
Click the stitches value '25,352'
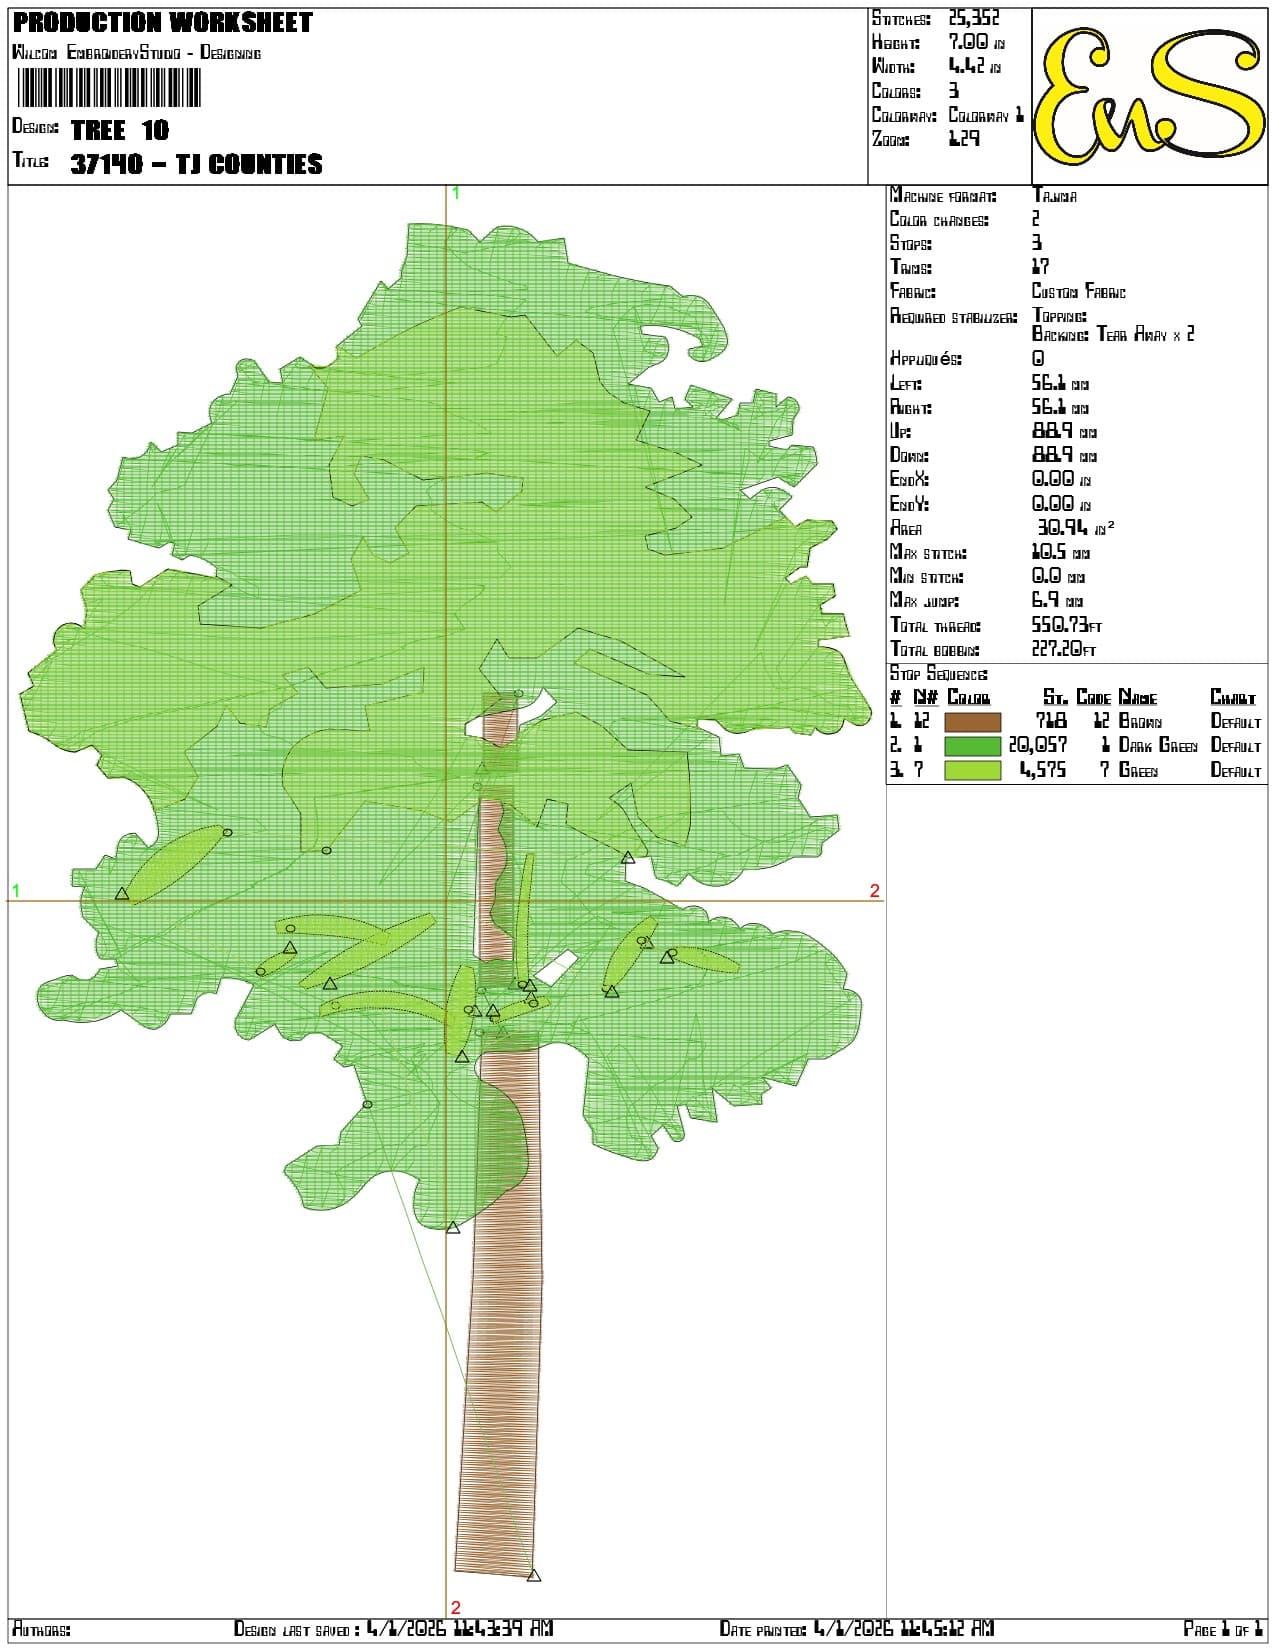974,18
